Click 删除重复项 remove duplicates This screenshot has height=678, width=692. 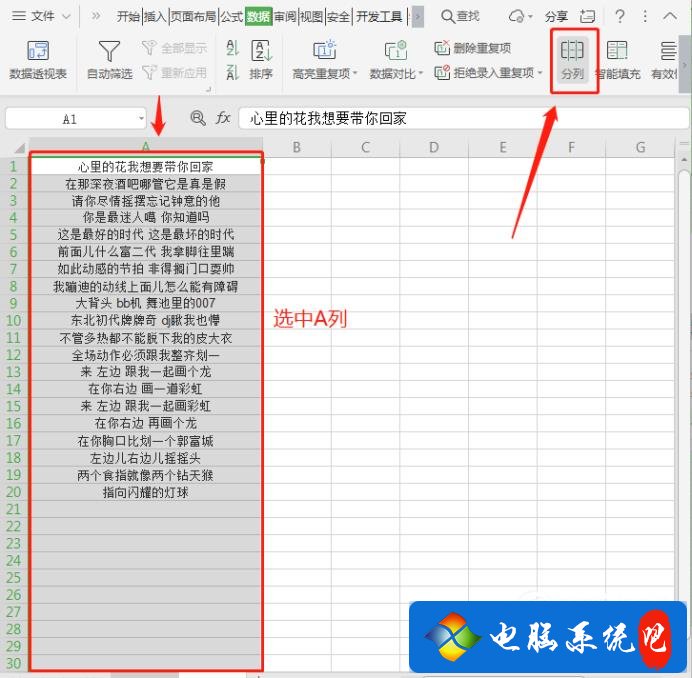click(473, 48)
